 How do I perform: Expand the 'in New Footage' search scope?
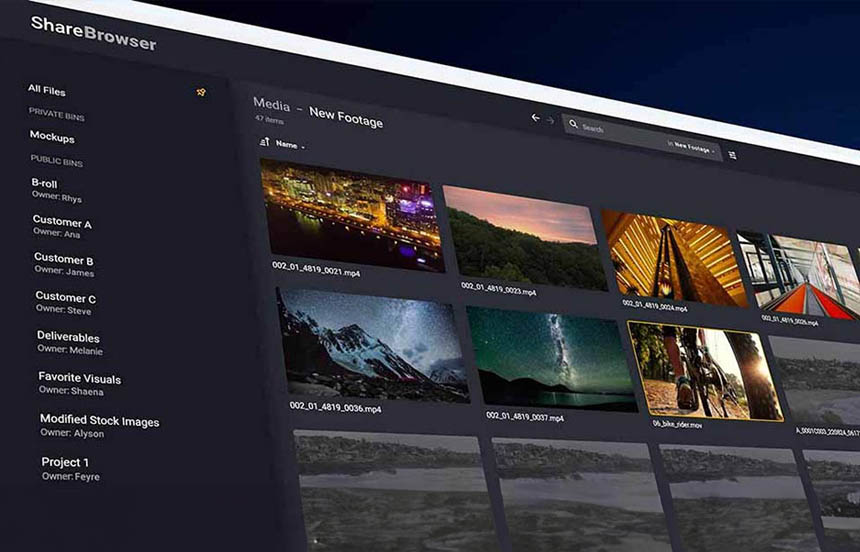(x=692, y=147)
